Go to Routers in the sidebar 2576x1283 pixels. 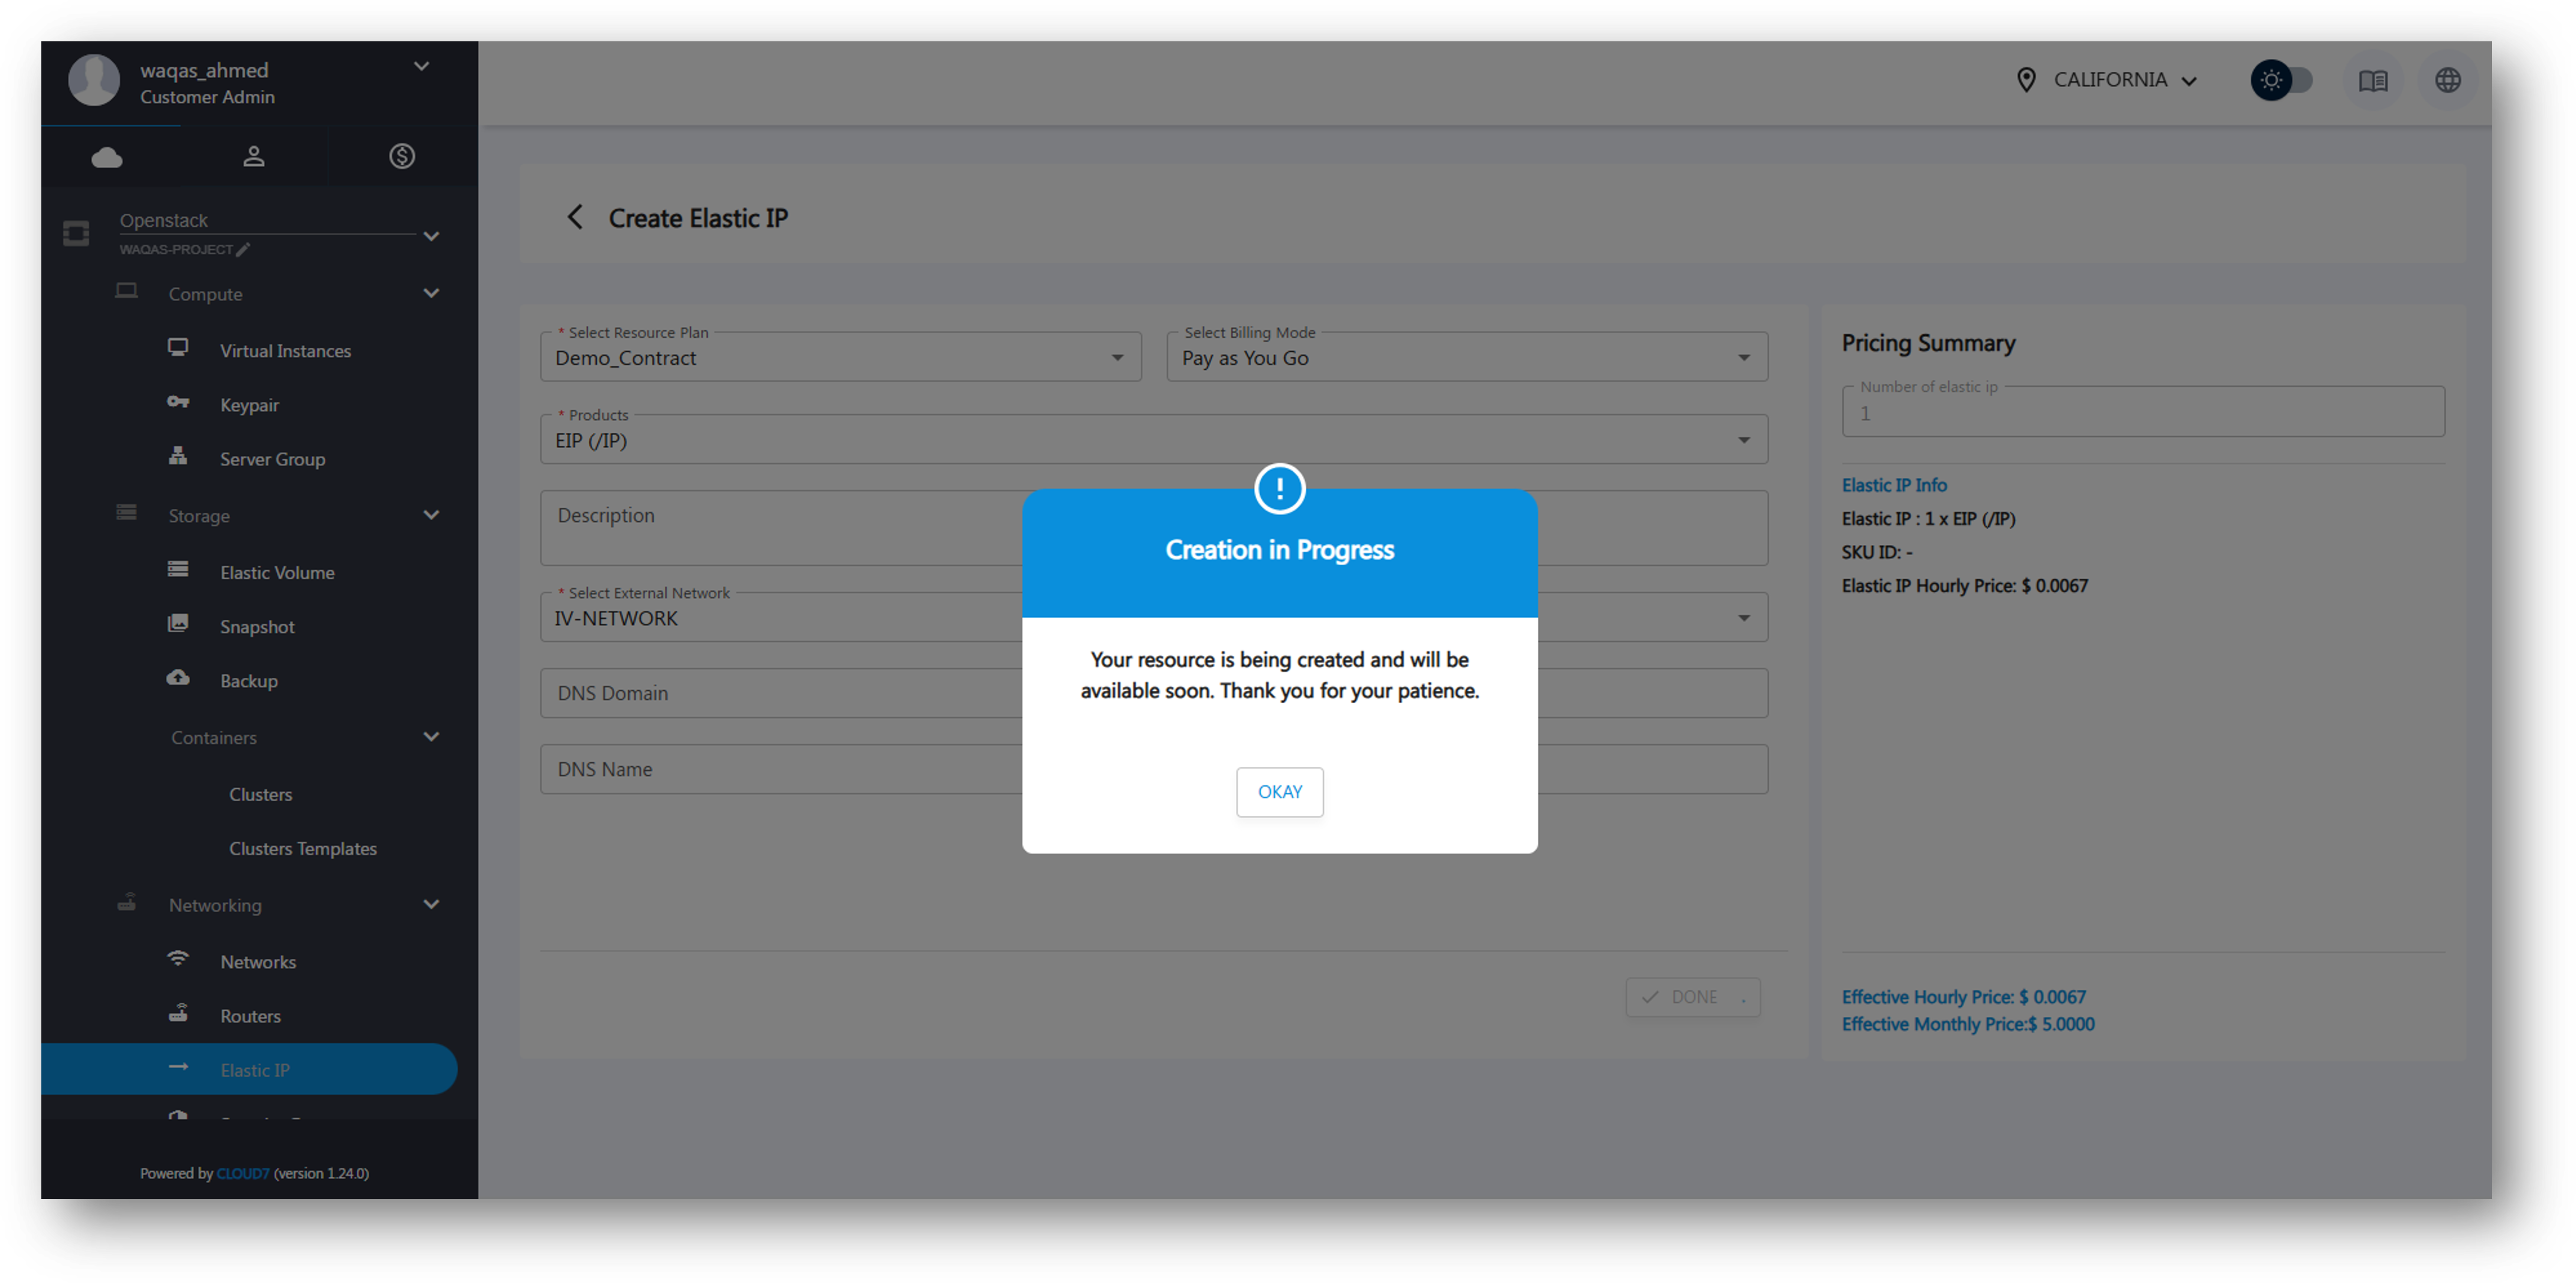click(x=250, y=1016)
